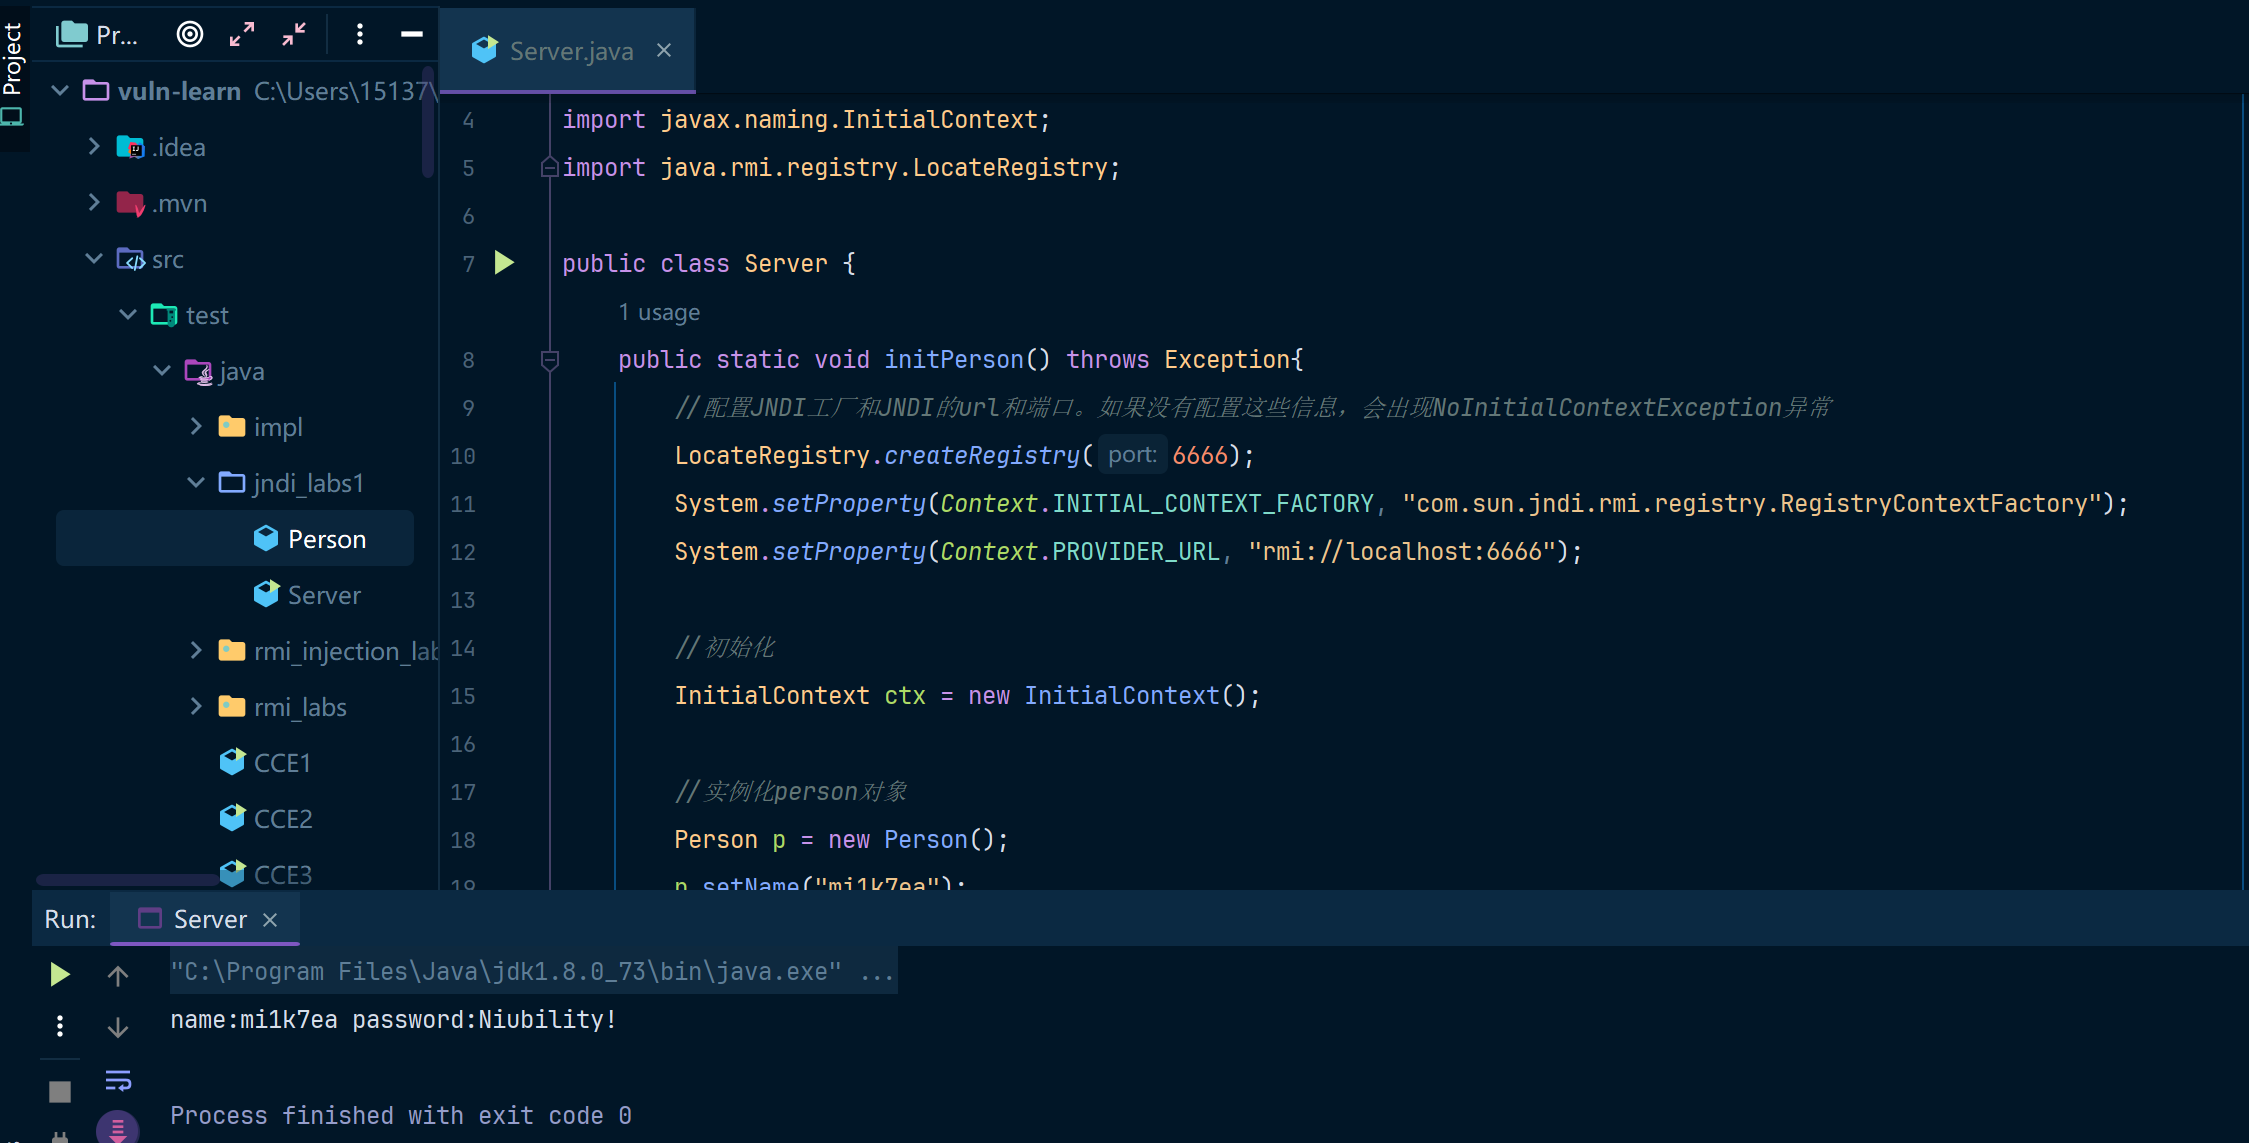Open the Project panel options three-dot menu

(360, 35)
